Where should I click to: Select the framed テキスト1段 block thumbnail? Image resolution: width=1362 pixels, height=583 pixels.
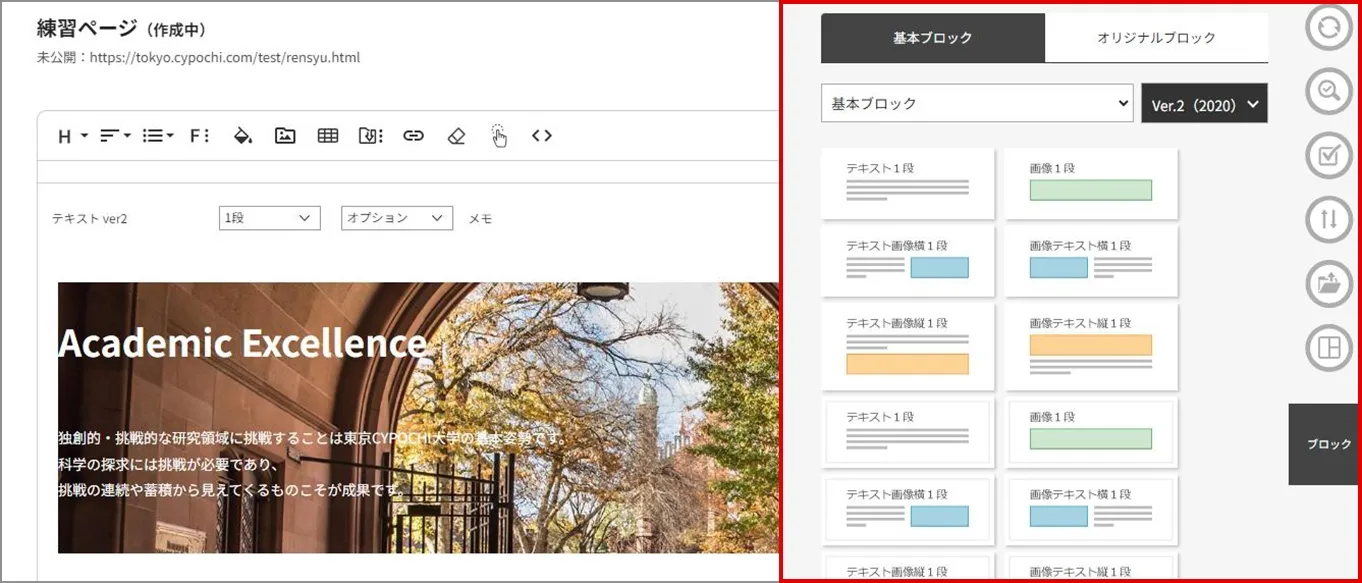coord(908,432)
